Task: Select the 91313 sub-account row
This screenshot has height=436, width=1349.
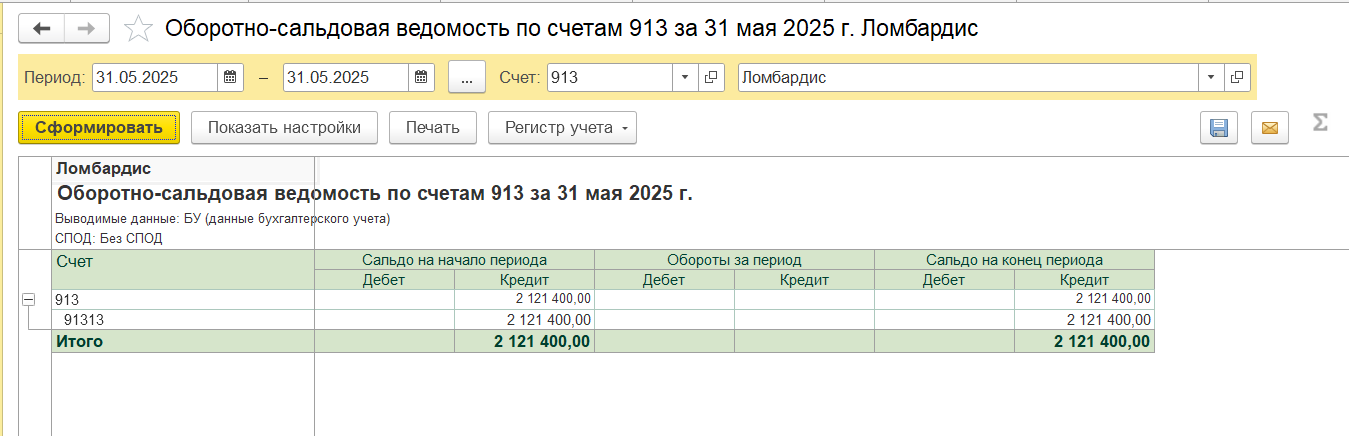Action: tap(84, 320)
